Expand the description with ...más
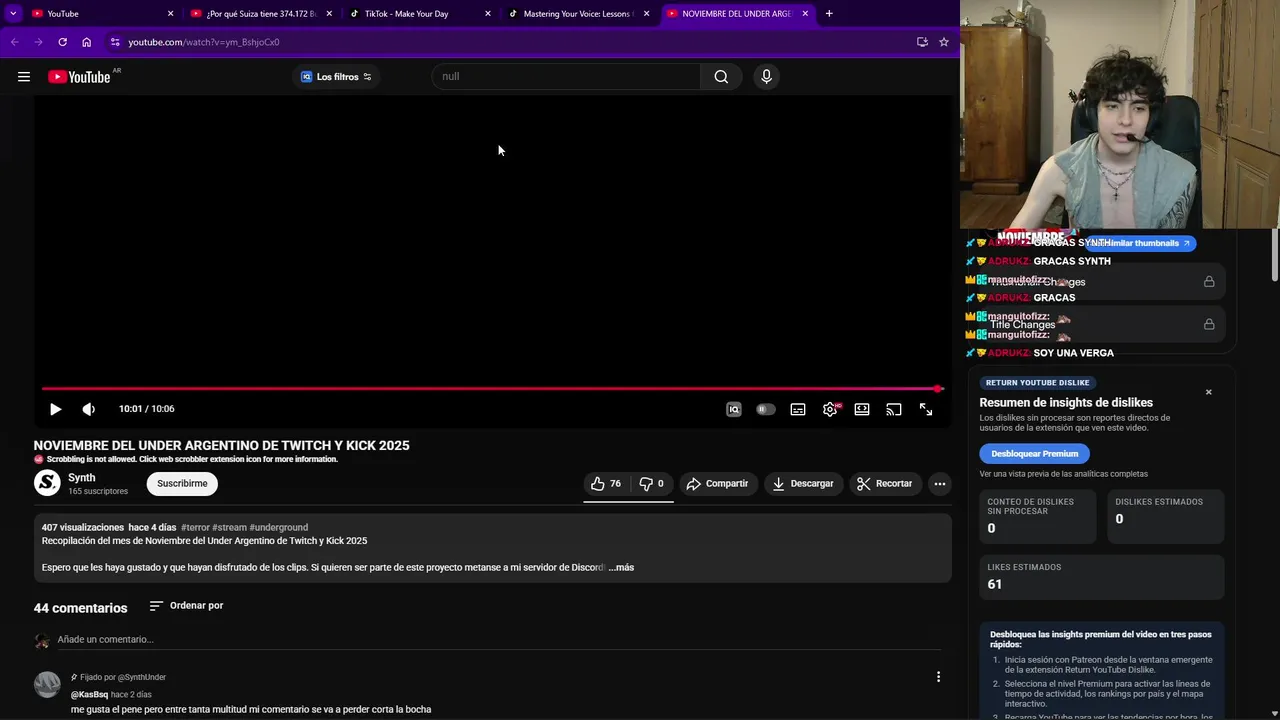 click(621, 568)
